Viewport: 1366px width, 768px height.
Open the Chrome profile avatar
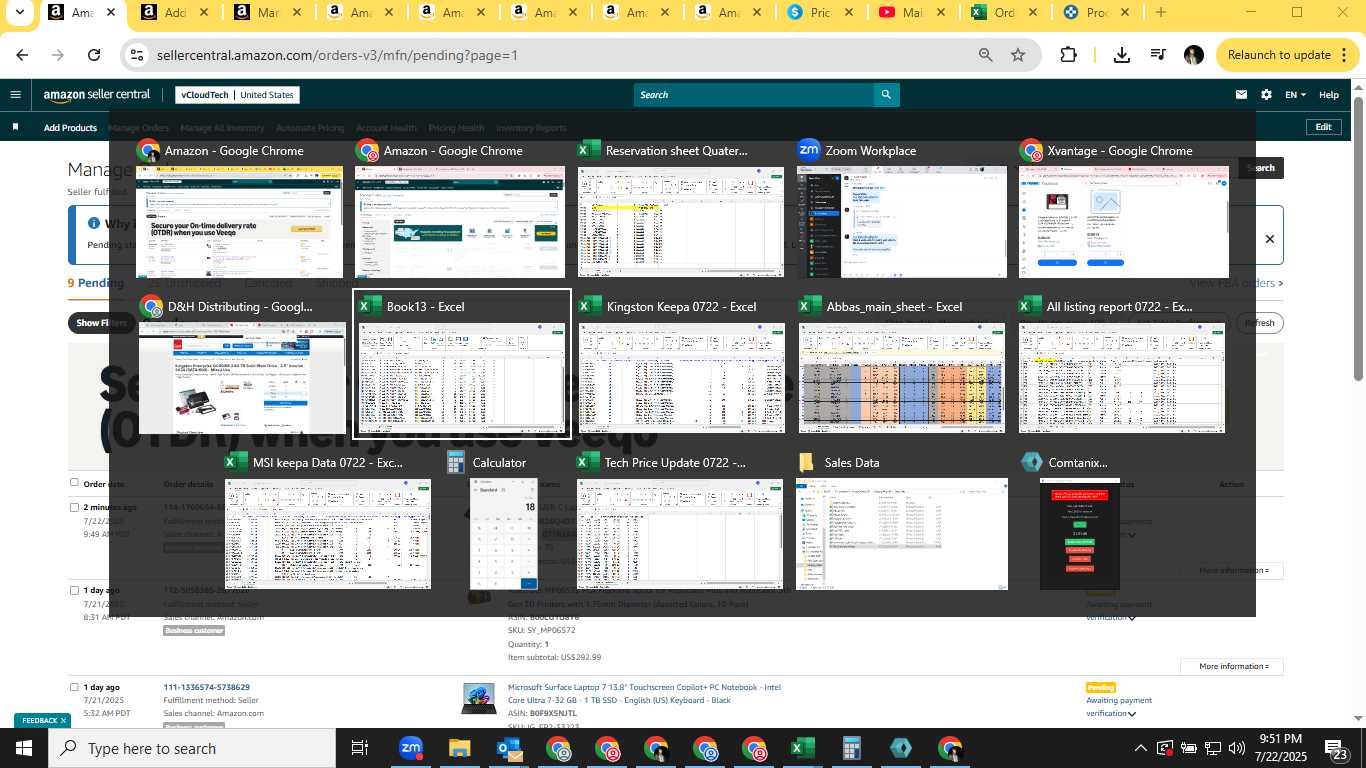pos(1193,55)
